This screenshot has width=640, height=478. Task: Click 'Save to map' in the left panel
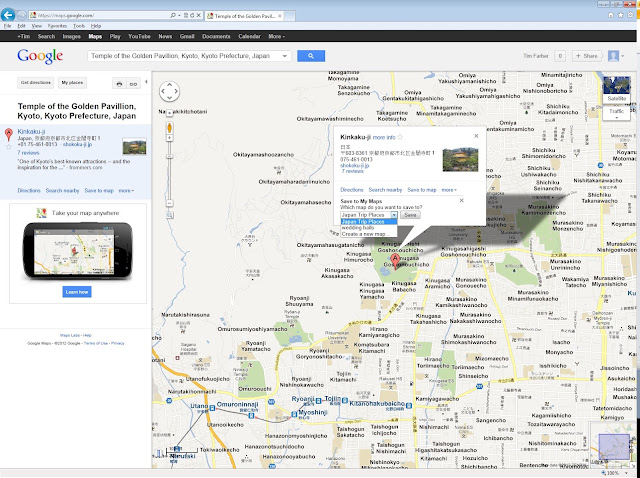(99, 191)
